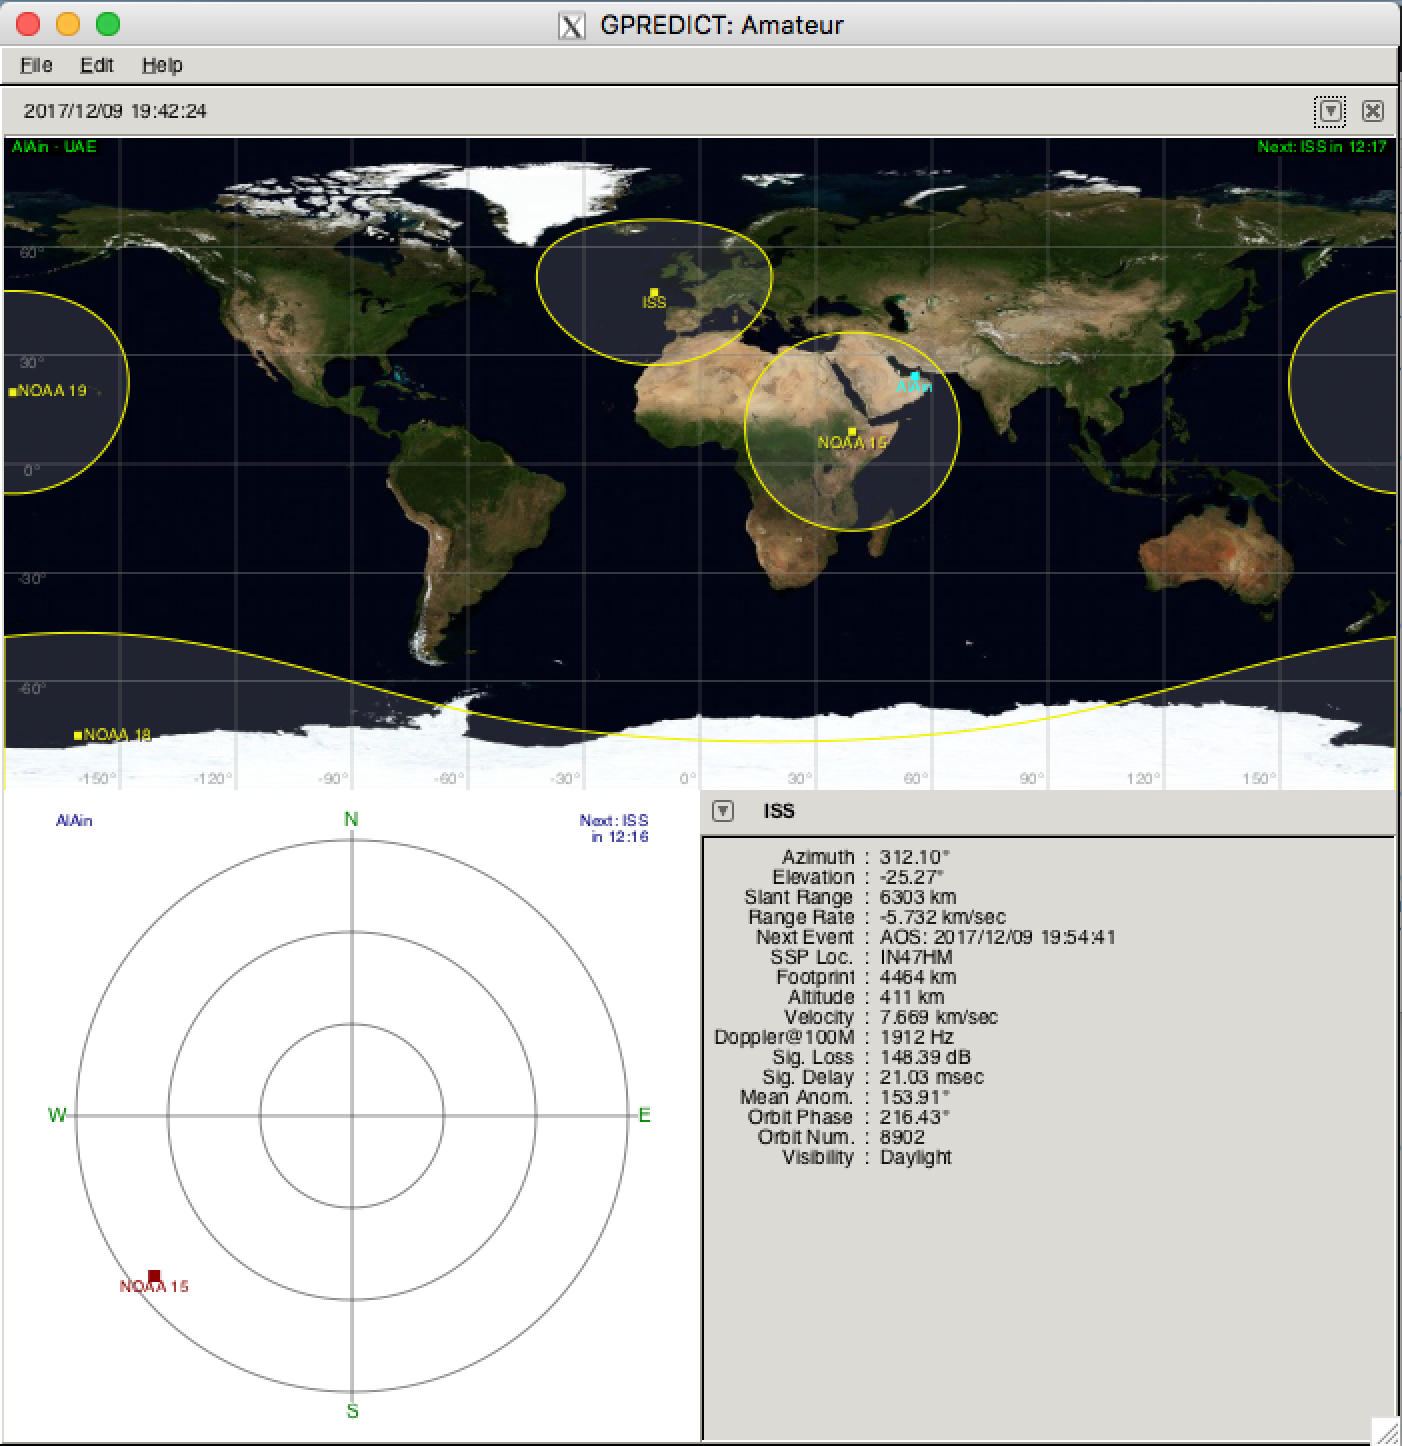Image resolution: width=1402 pixels, height=1446 pixels.
Task: Click the E compass label in polar plot
Action: click(645, 1115)
